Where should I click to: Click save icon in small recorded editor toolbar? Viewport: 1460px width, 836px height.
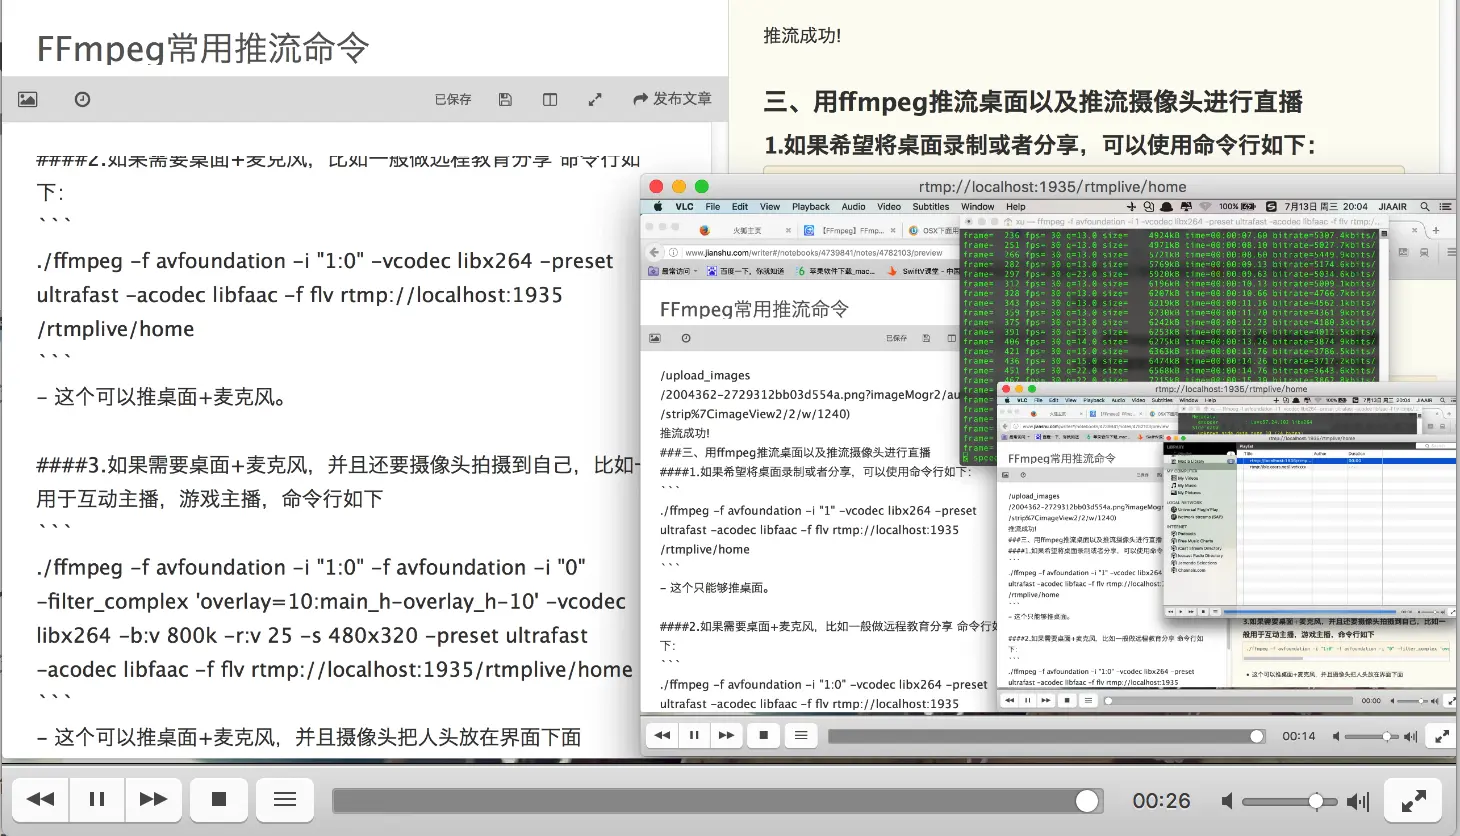click(926, 338)
